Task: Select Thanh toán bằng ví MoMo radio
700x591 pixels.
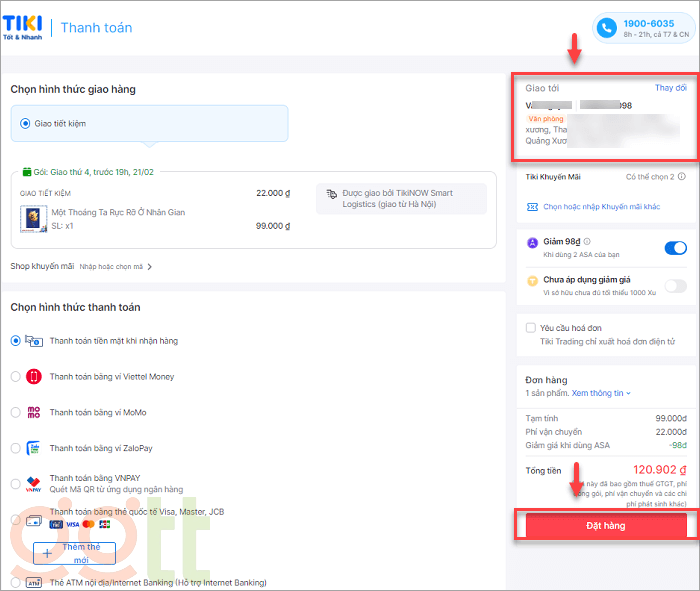Action: click(15, 412)
